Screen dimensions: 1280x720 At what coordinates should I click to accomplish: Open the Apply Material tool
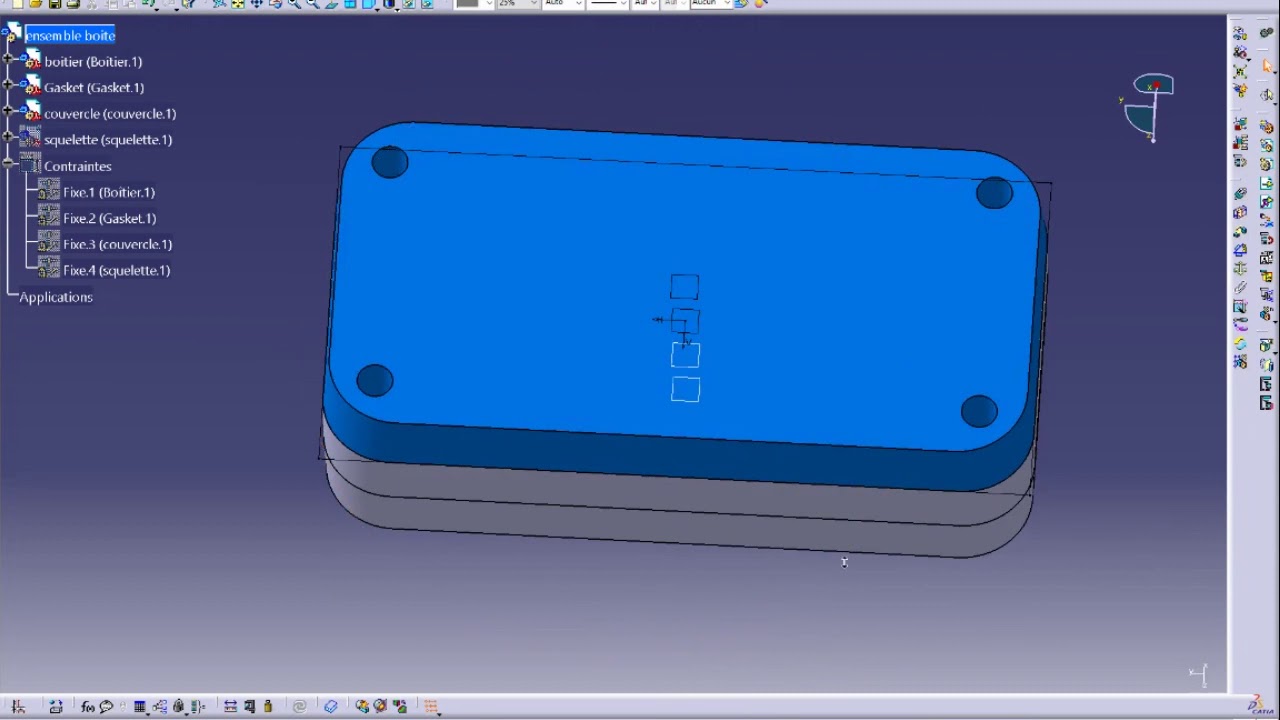pyautogui.click(x=331, y=706)
